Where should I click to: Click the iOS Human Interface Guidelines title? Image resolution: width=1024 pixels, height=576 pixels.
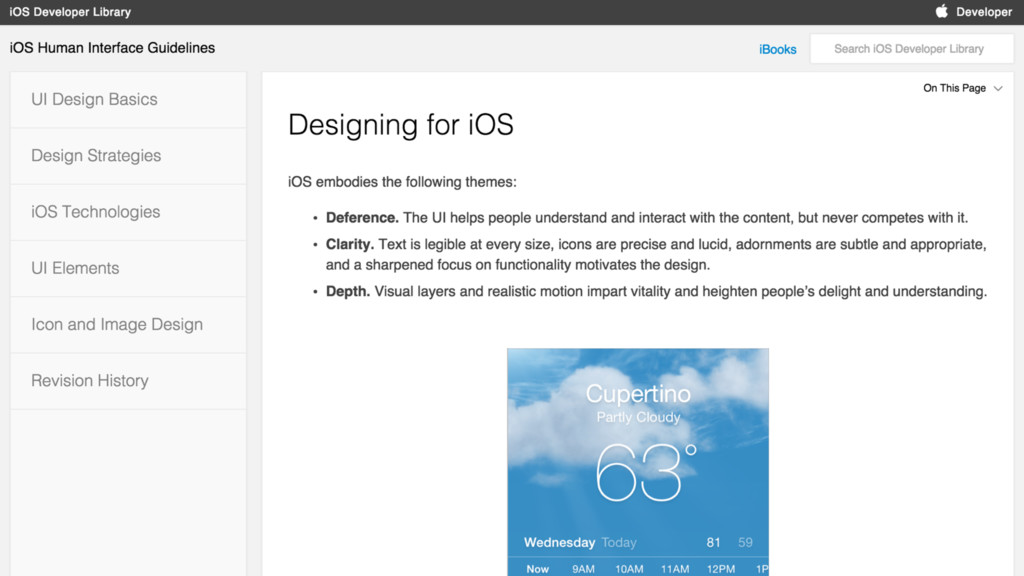tap(112, 48)
